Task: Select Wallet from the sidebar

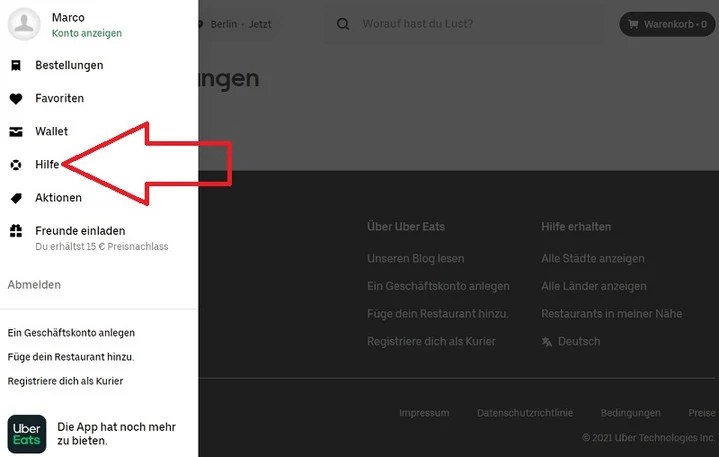Action: click(51, 132)
